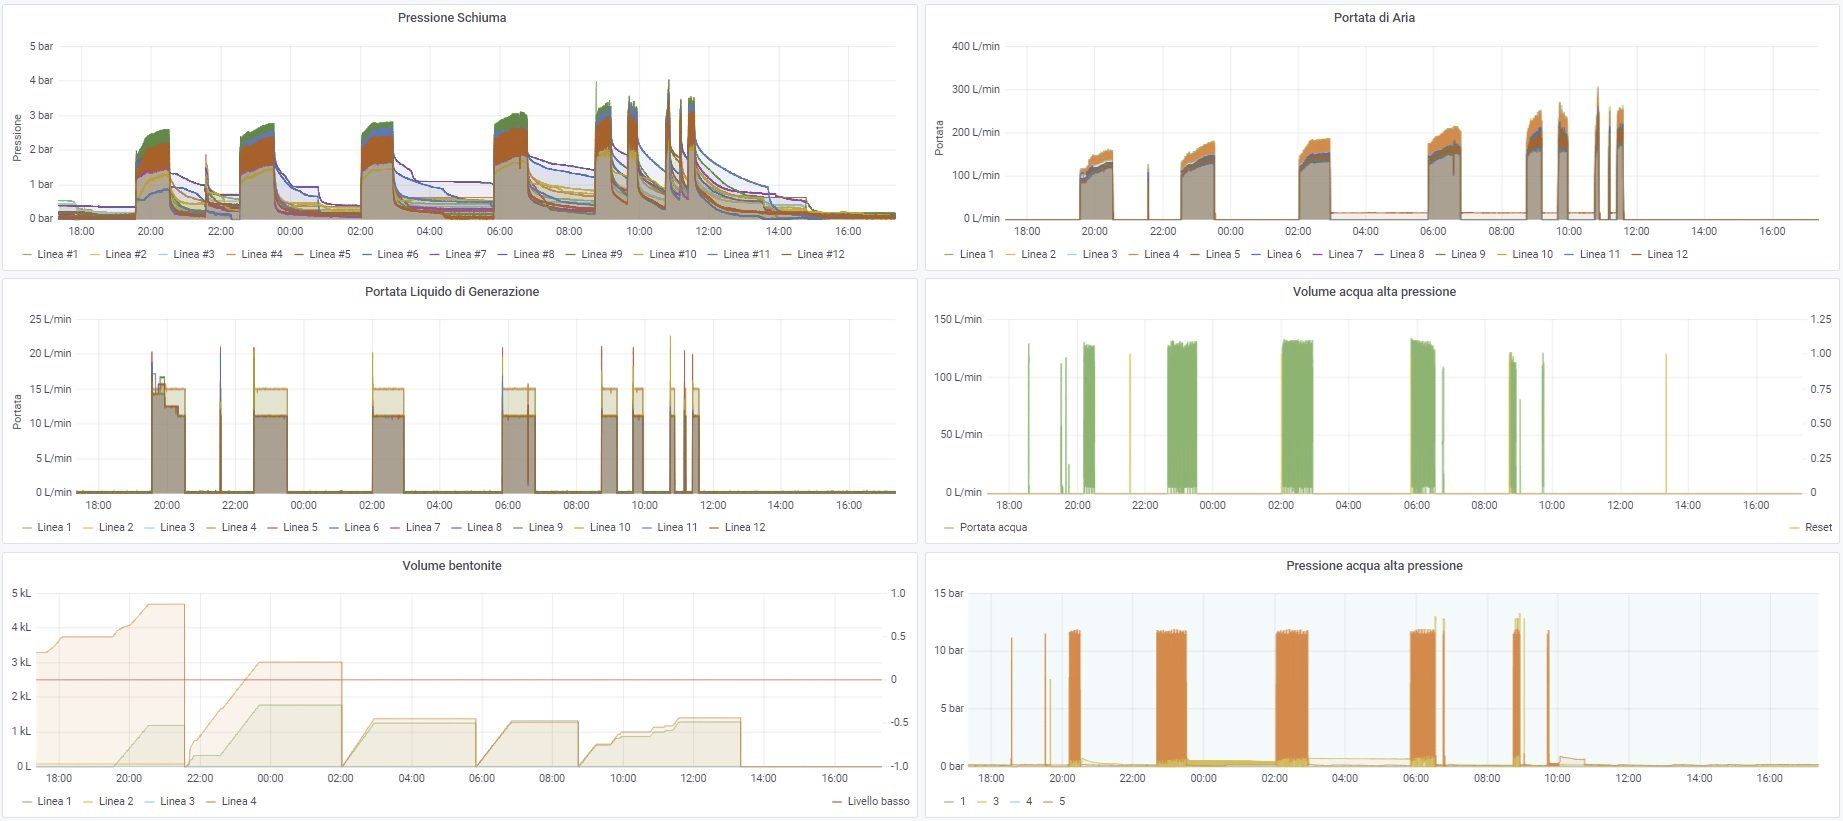
Task: Toggle Linea 1 in Portata di Aria legend
Action: (976, 254)
